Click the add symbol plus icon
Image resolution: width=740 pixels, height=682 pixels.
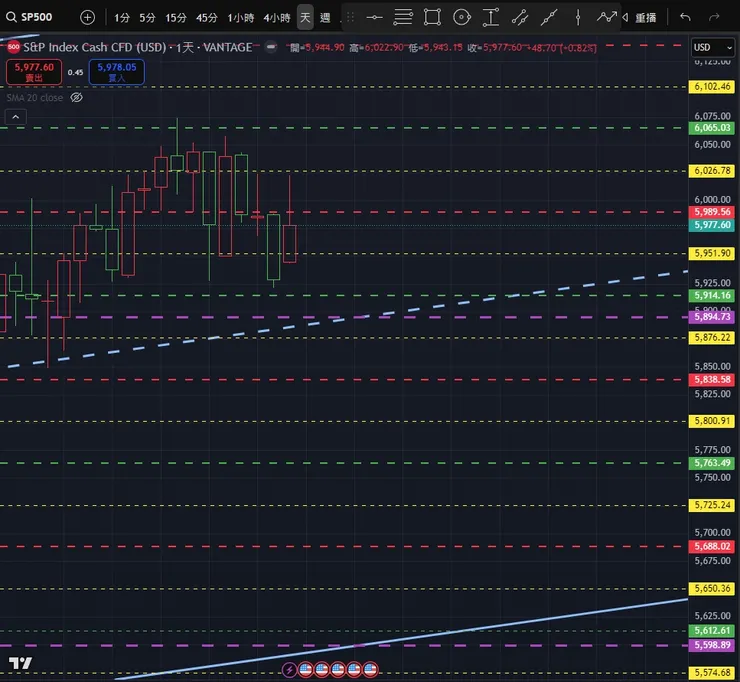pyautogui.click(x=87, y=17)
